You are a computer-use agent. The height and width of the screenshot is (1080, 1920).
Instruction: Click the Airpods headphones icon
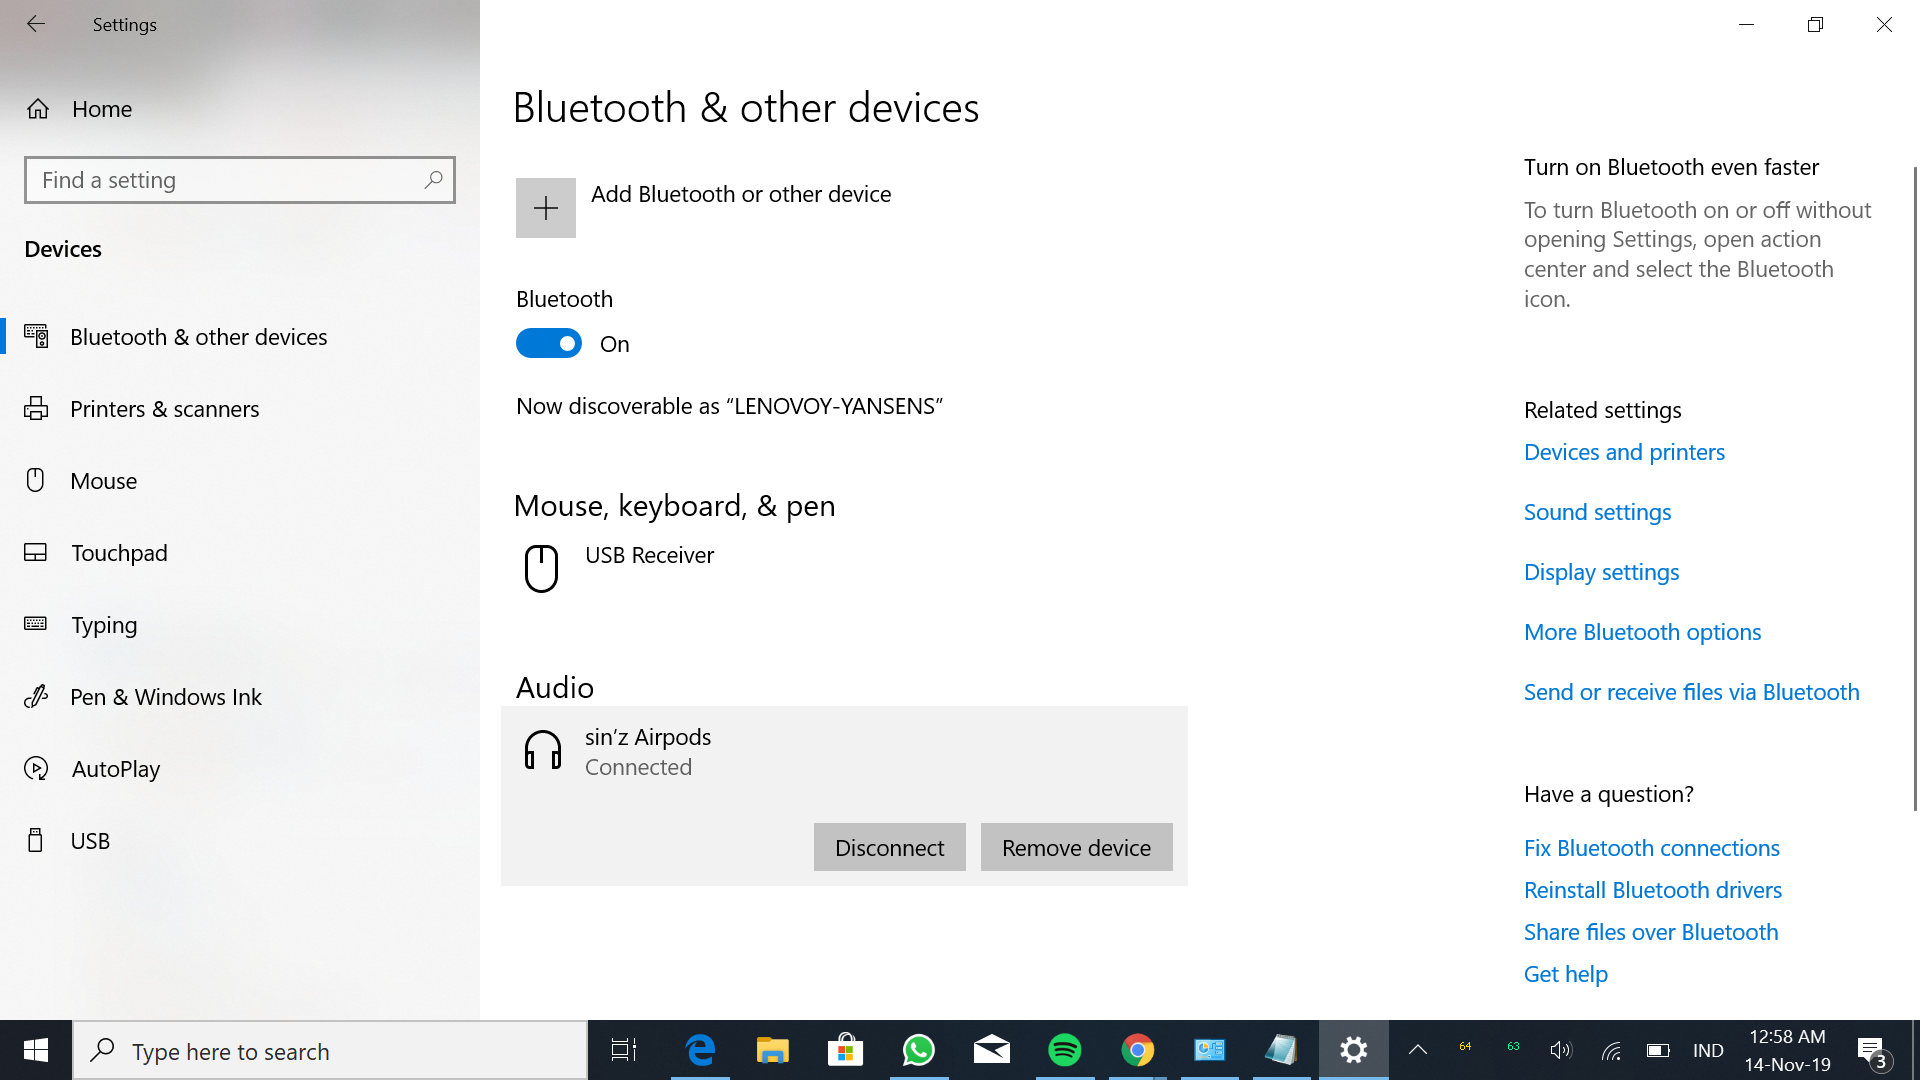[543, 750]
